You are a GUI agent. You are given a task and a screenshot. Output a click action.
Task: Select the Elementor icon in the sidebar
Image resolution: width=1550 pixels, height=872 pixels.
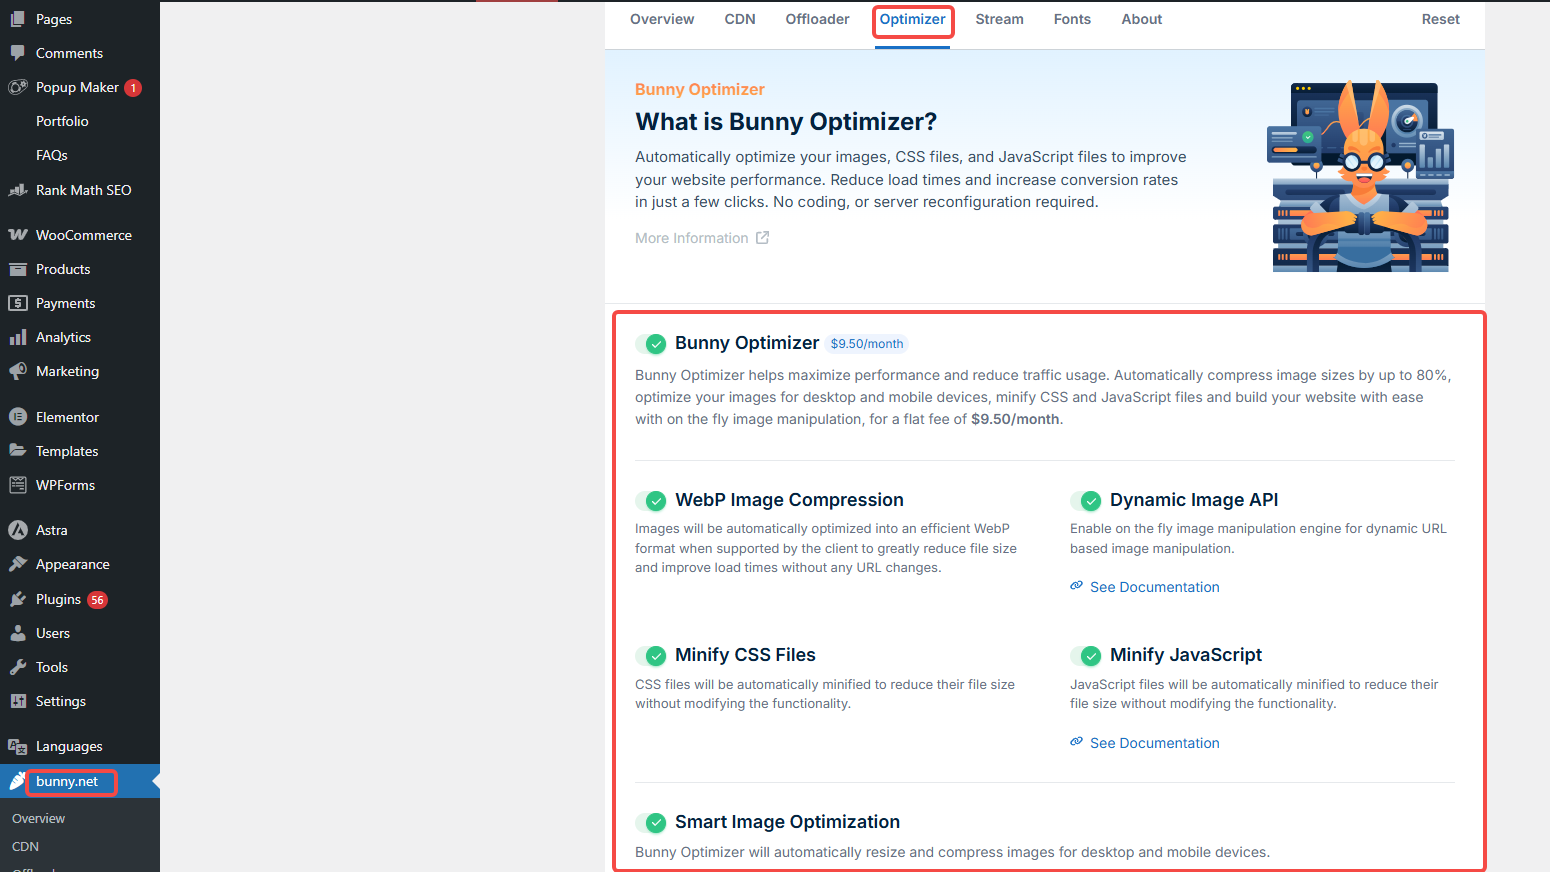(16, 416)
